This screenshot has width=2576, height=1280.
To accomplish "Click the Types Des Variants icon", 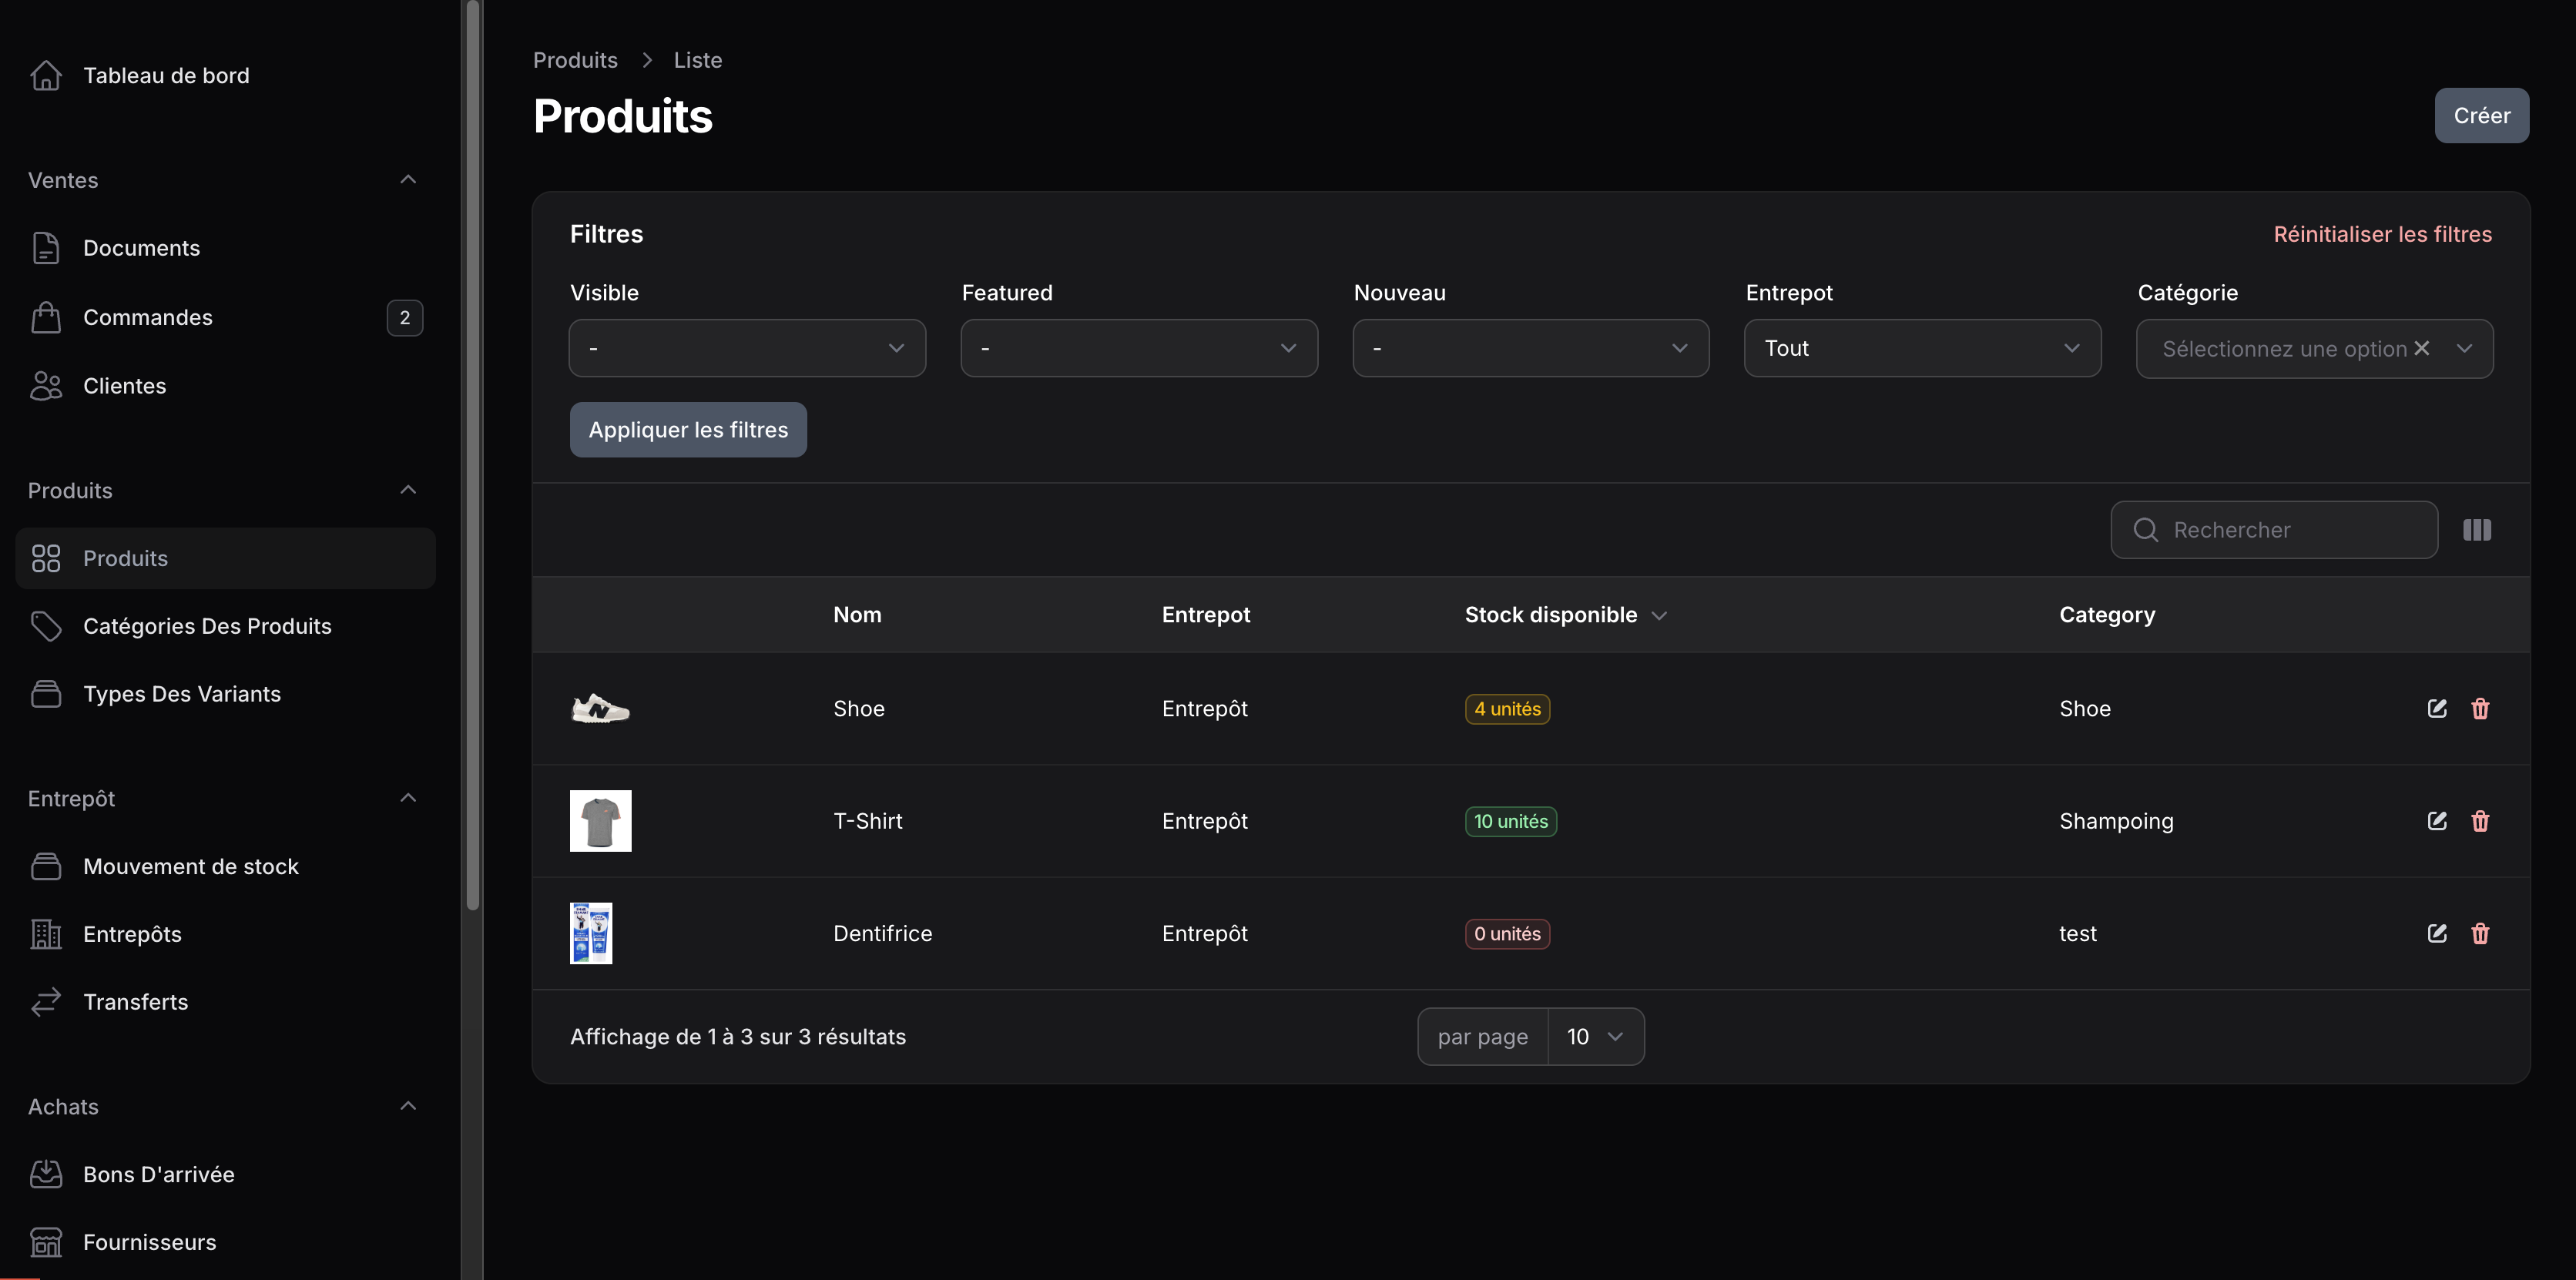I will coord(46,694).
